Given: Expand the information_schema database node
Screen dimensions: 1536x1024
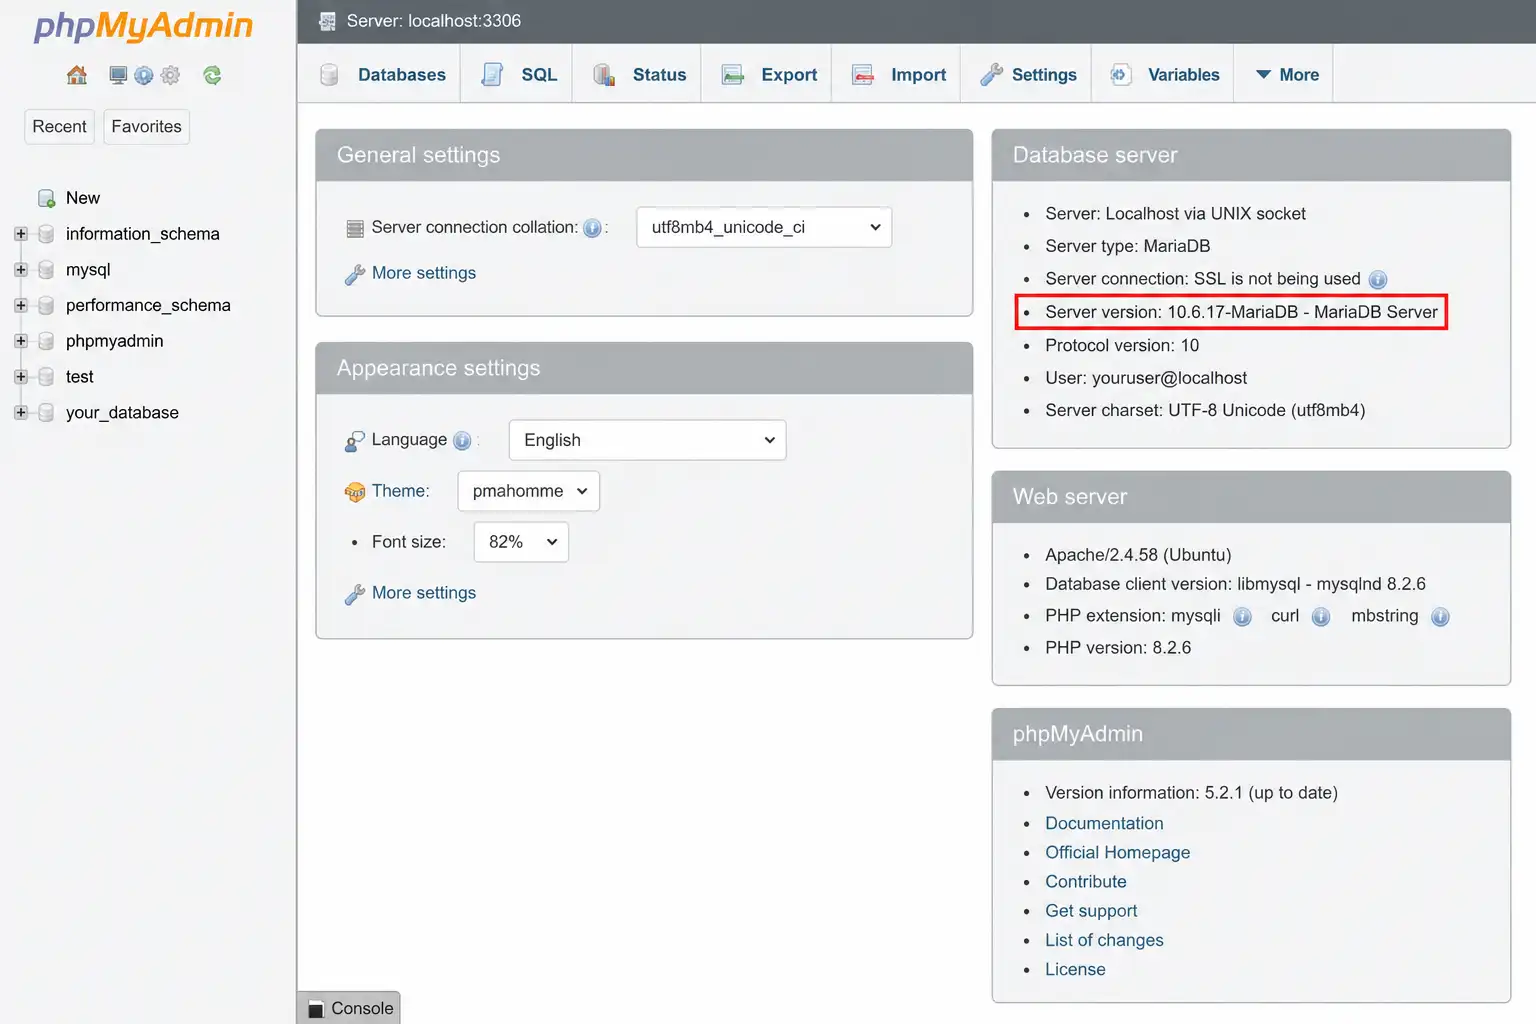Looking at the screenshot, I should pos(20,234).
